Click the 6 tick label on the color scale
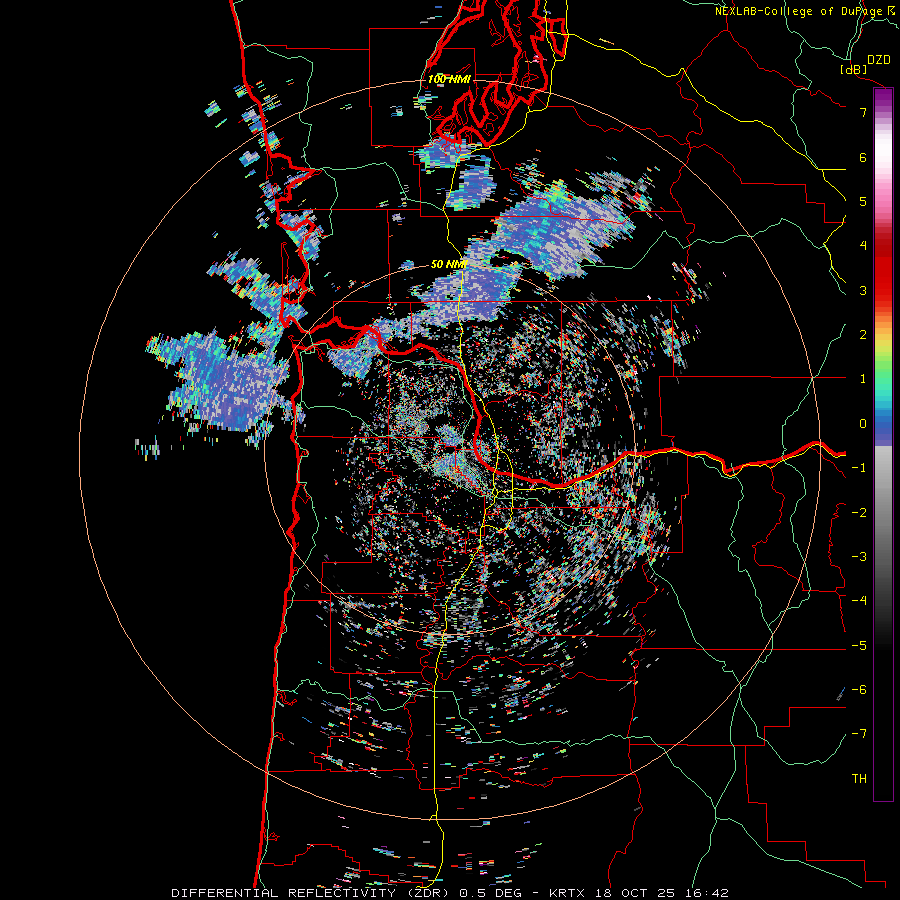Viewport: 900px width, 900px height. pyautogui.click(x=863, y=157)
